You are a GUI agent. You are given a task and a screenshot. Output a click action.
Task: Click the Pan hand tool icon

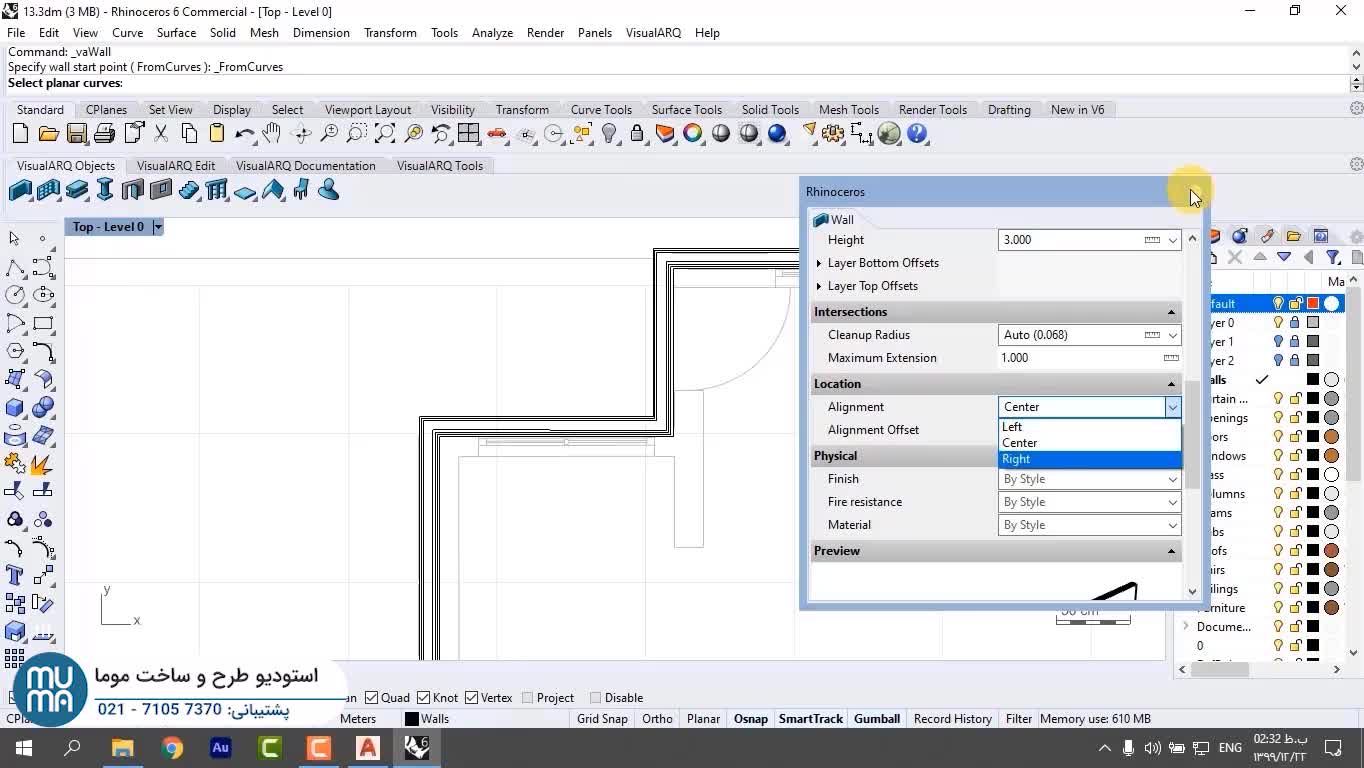(272, 134)
